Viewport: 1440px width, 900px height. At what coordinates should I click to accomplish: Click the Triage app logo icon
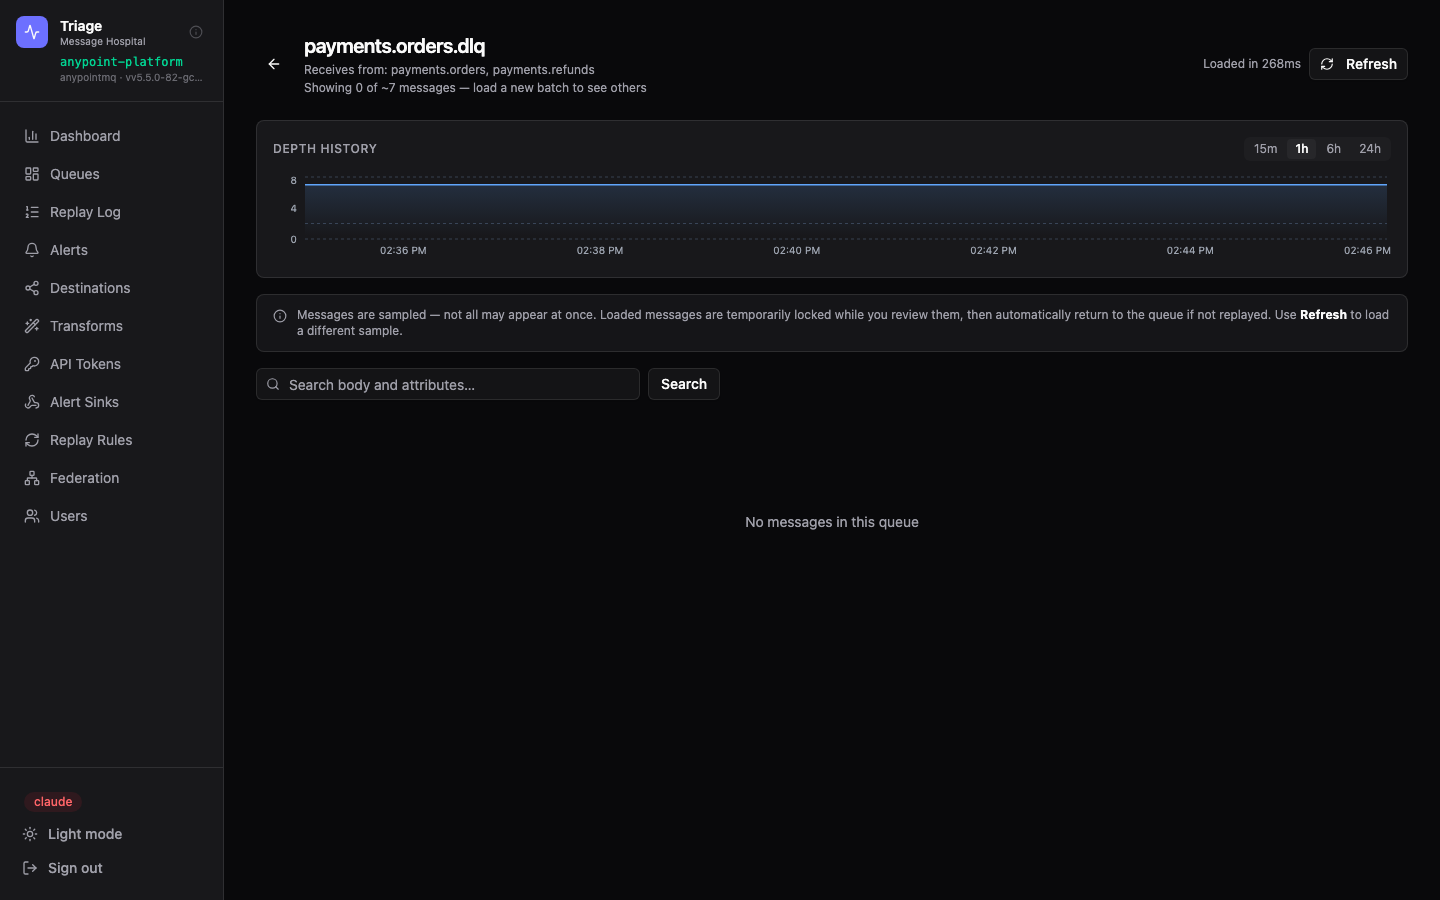pyautogui.click(x=32, y=32)
